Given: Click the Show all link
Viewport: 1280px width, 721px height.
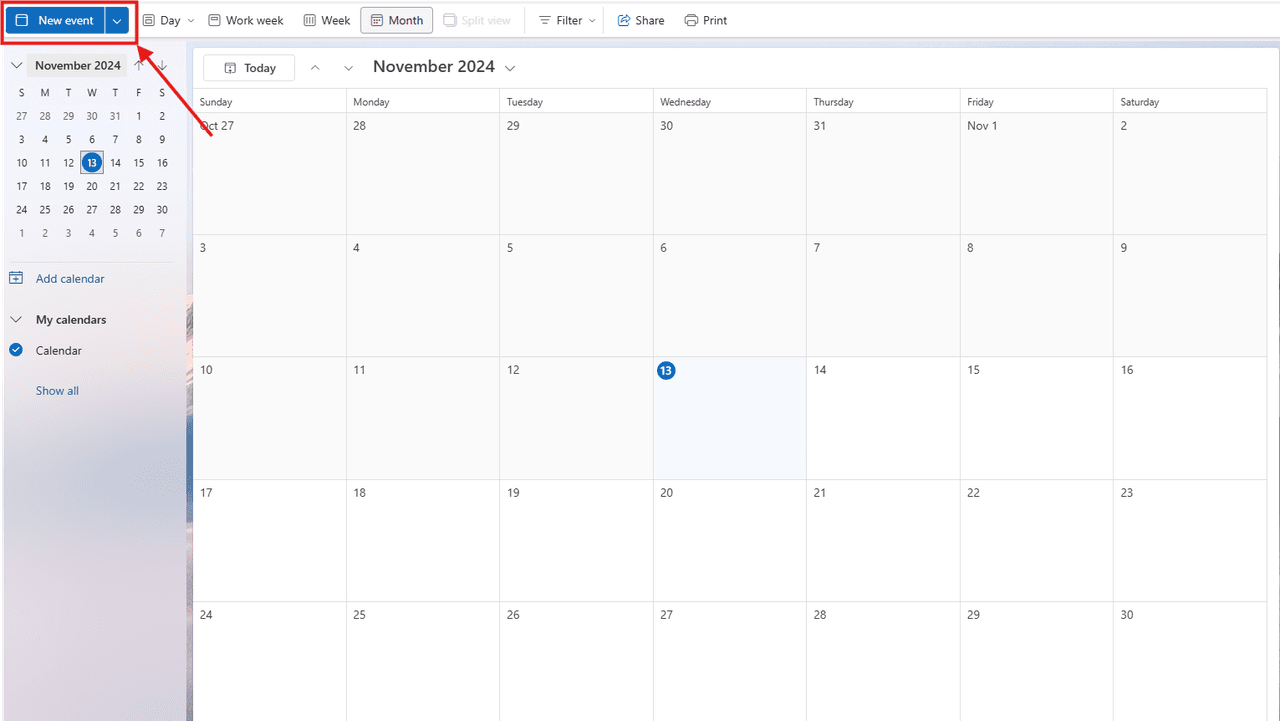Looking at the screenshot, I should [57, 390].
